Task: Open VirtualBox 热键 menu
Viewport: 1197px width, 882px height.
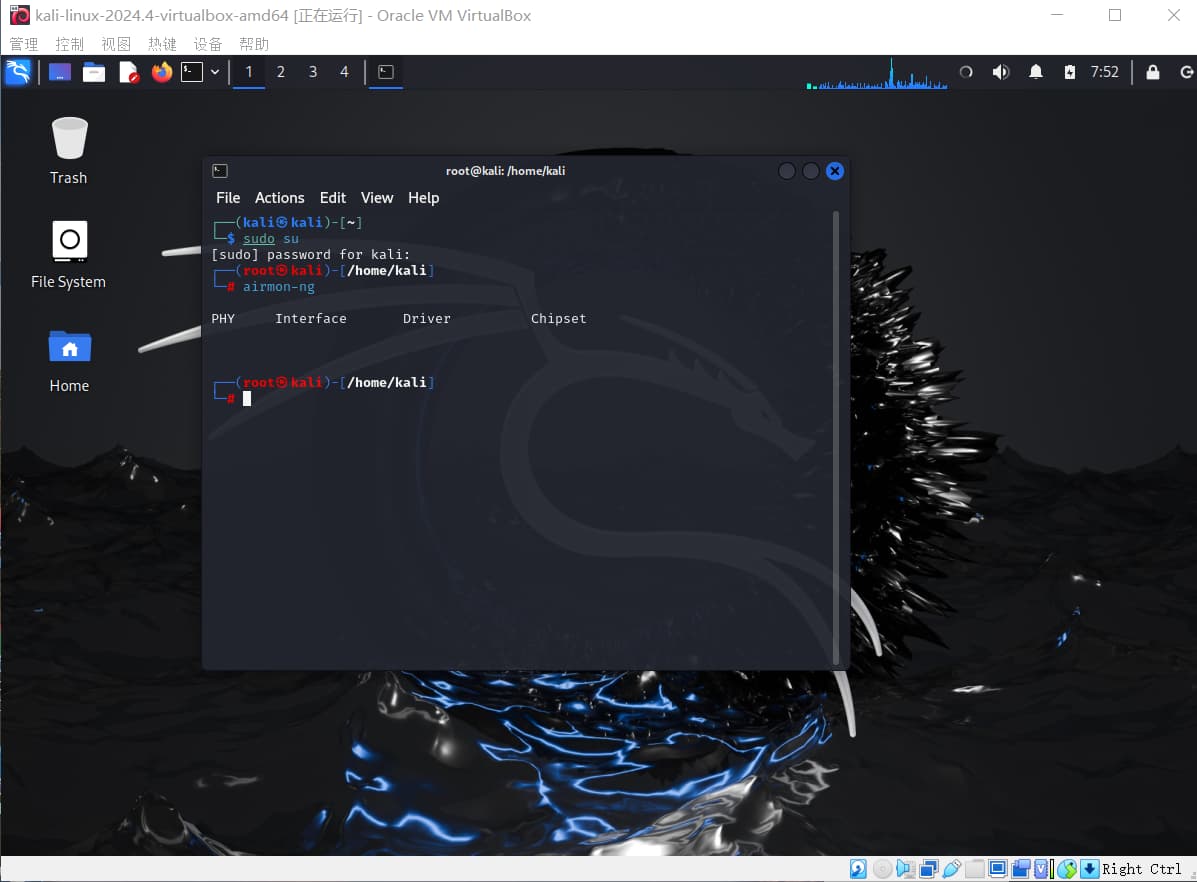Action: (162, 44)
